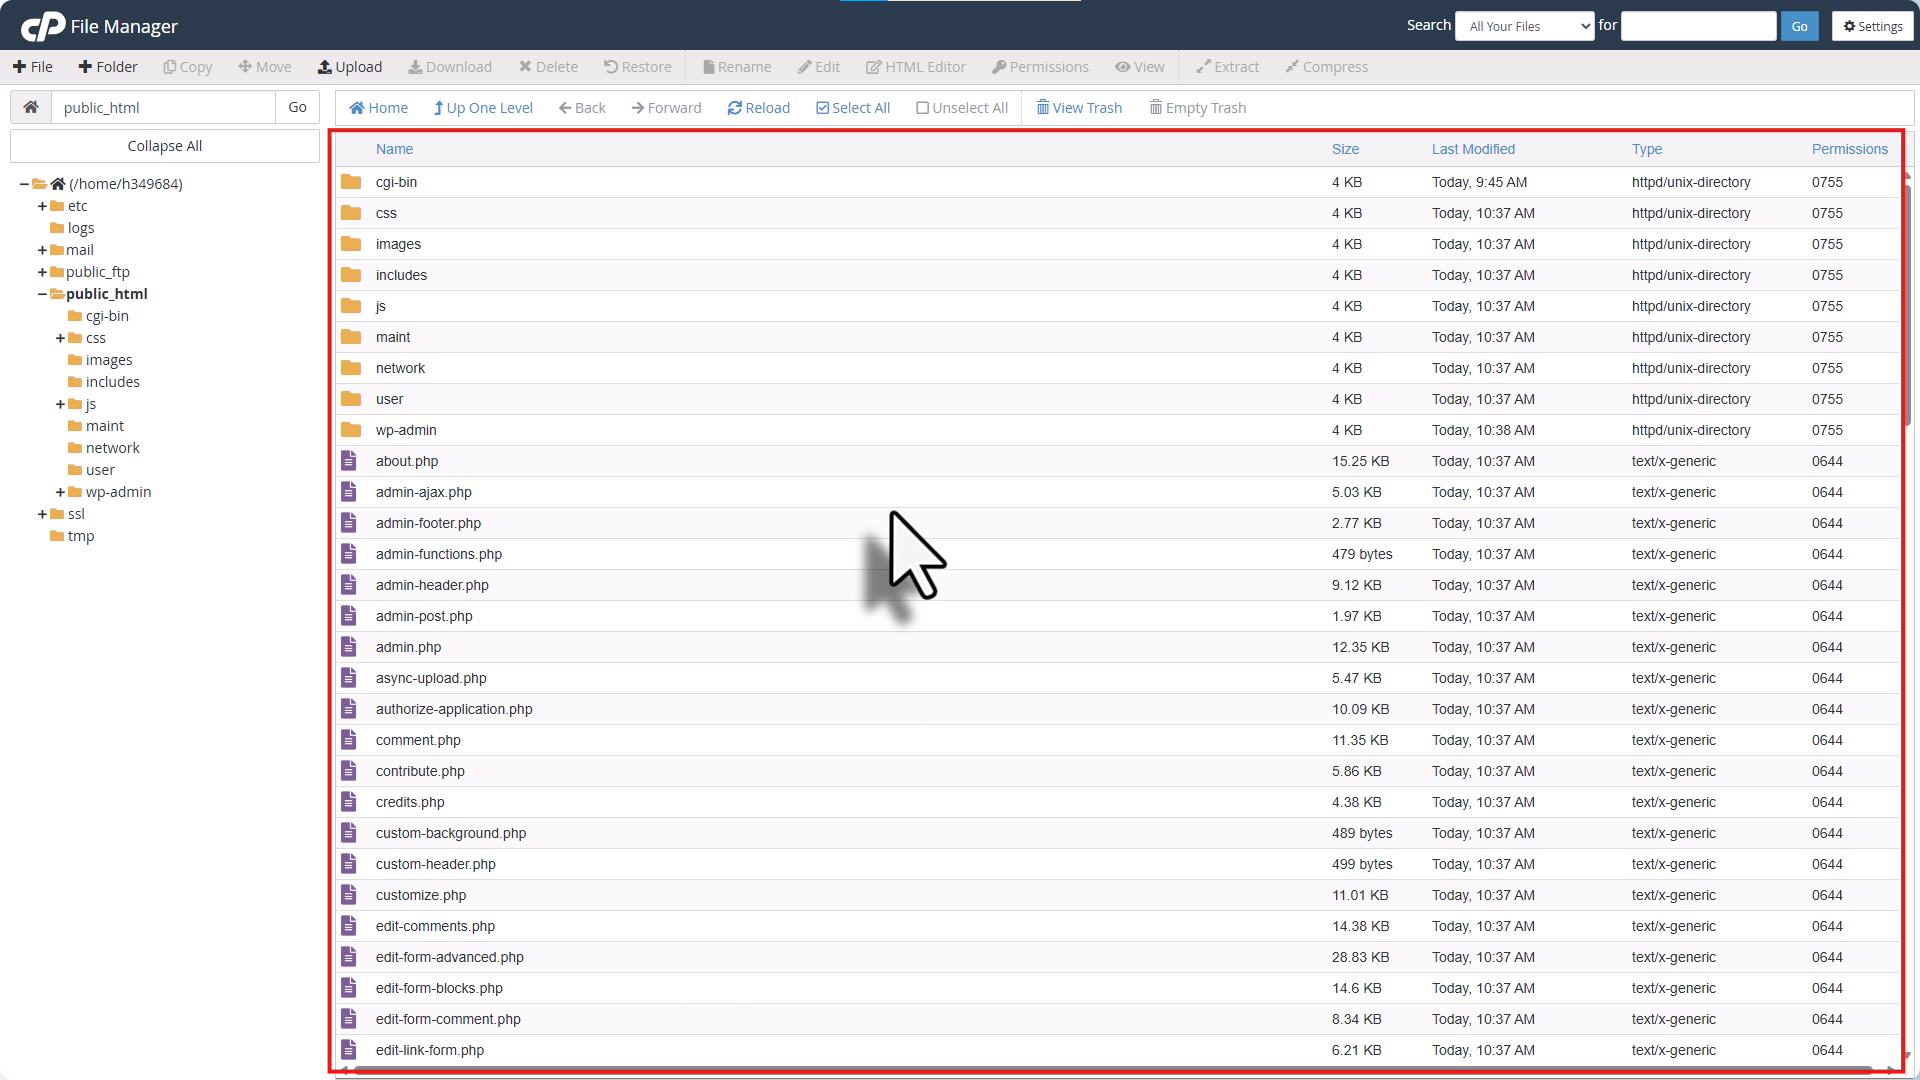Click the Extract toolbar button
The image size is (1920, 1080).
tap(1228, 67)
